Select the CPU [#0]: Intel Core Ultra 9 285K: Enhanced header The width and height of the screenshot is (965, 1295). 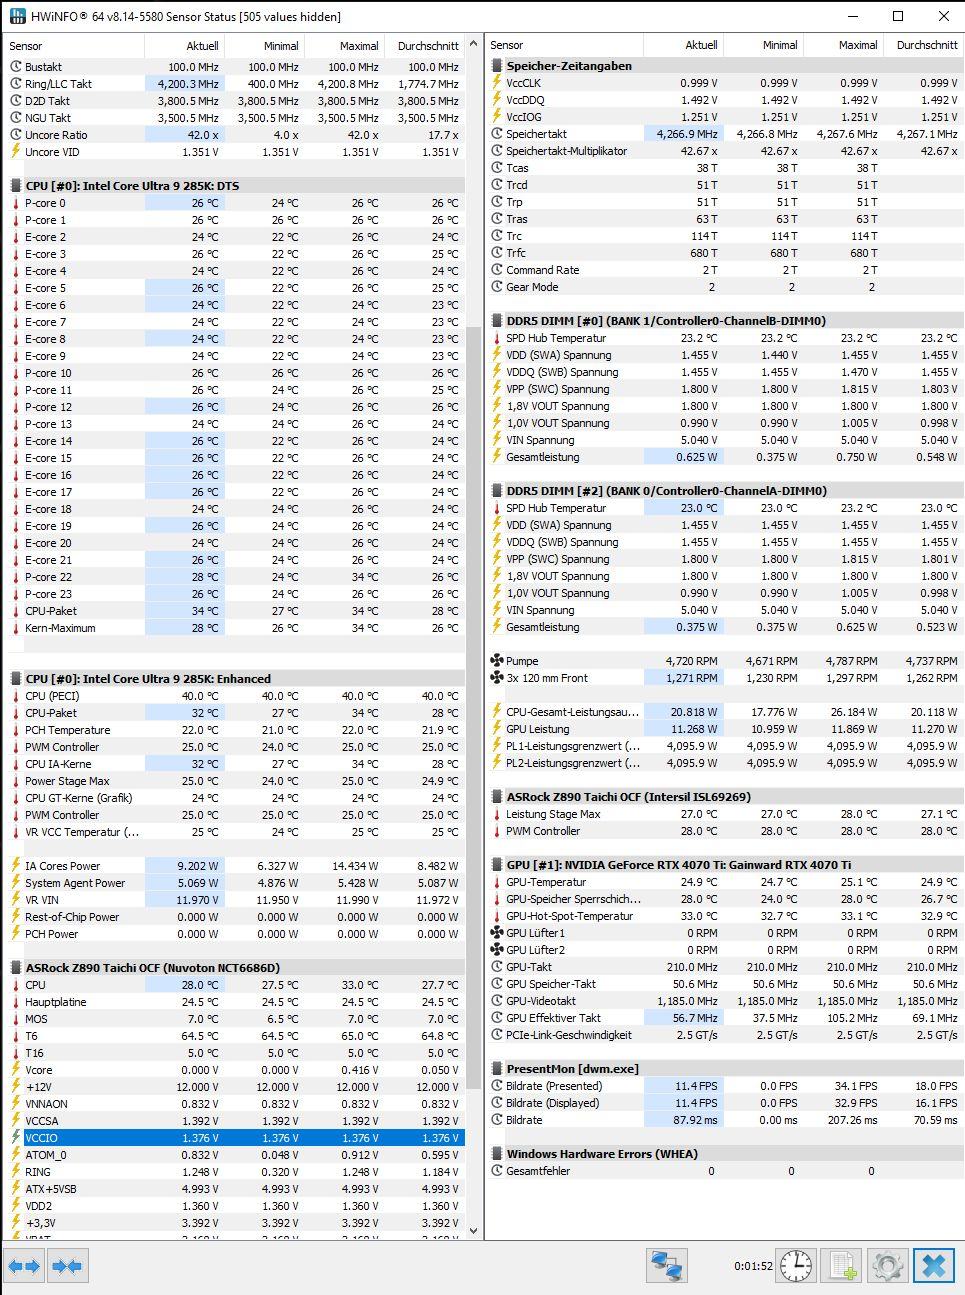[235, 679]
